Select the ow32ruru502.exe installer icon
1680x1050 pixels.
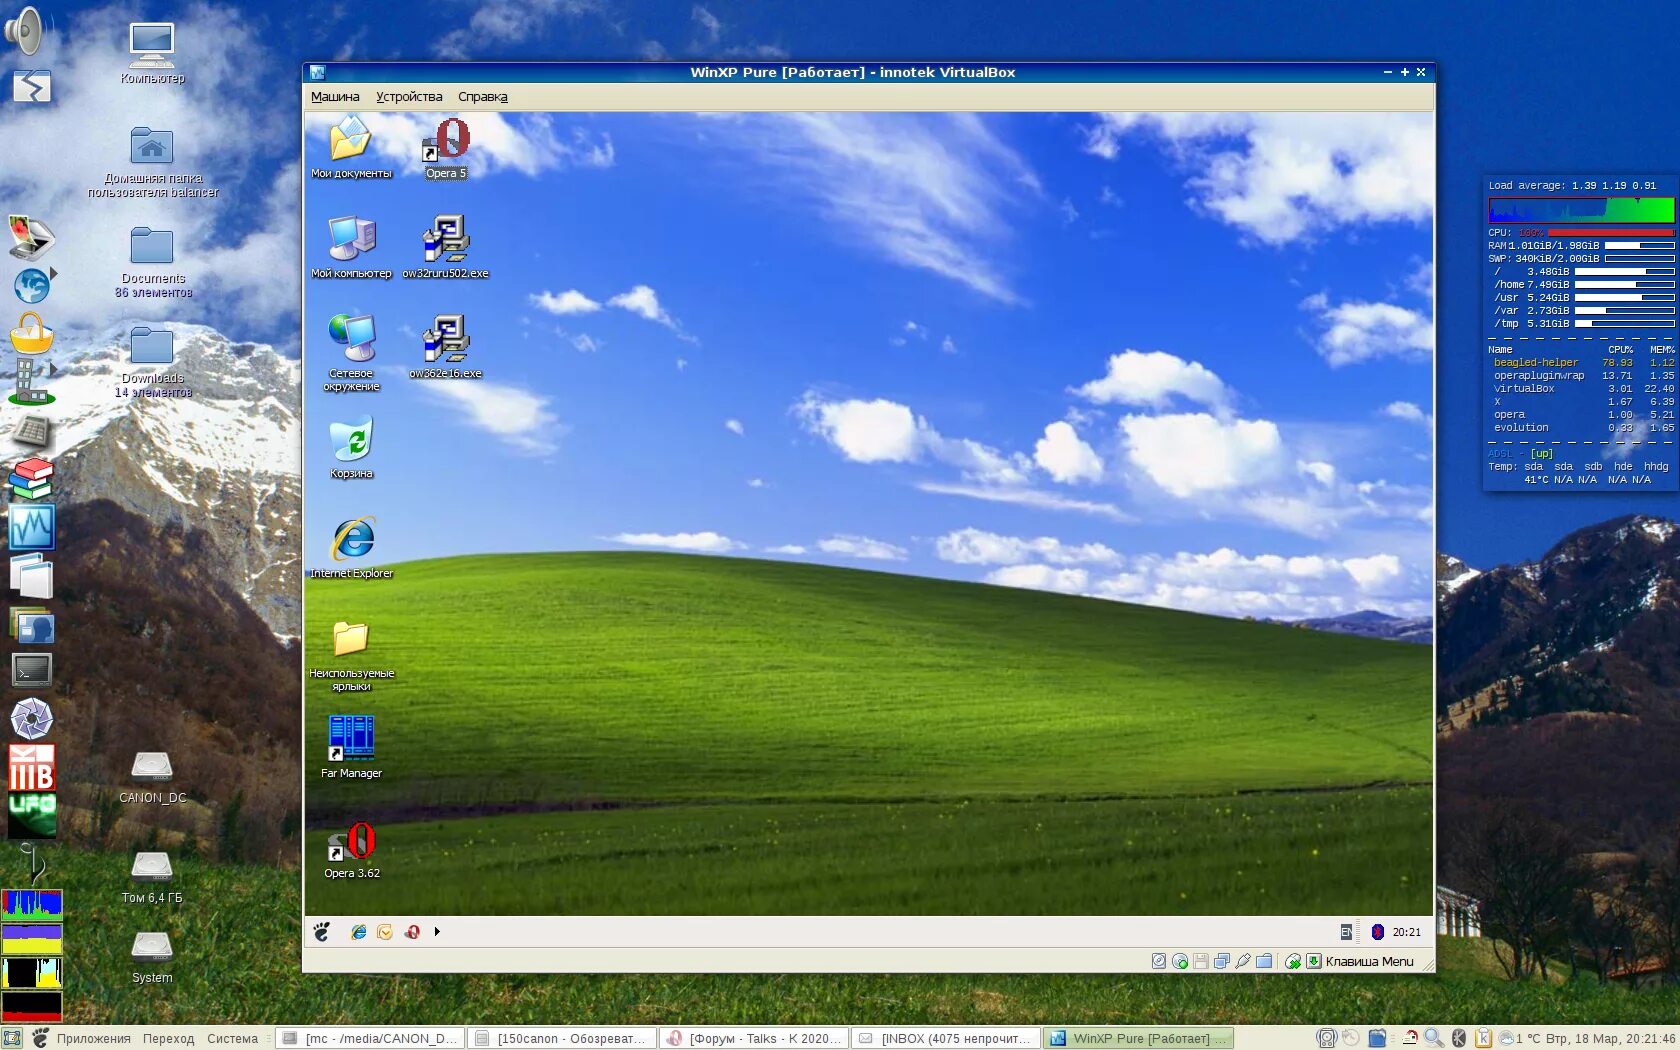(446, 248)
